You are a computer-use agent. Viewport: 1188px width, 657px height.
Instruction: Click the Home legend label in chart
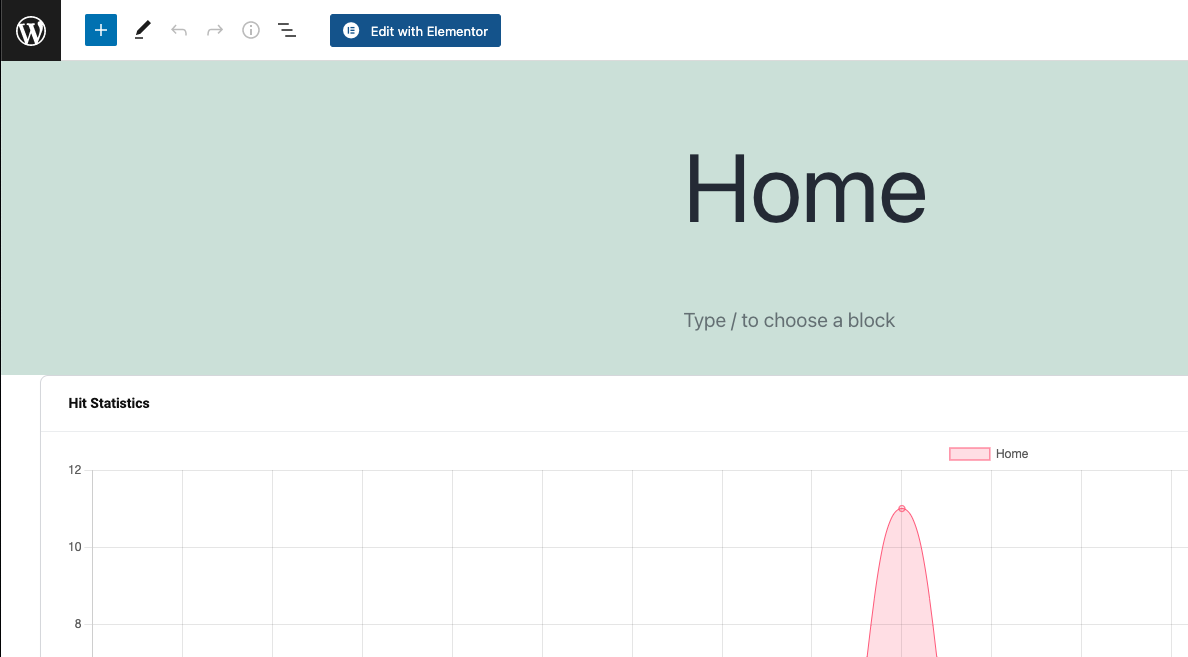tap(1011, 454)
